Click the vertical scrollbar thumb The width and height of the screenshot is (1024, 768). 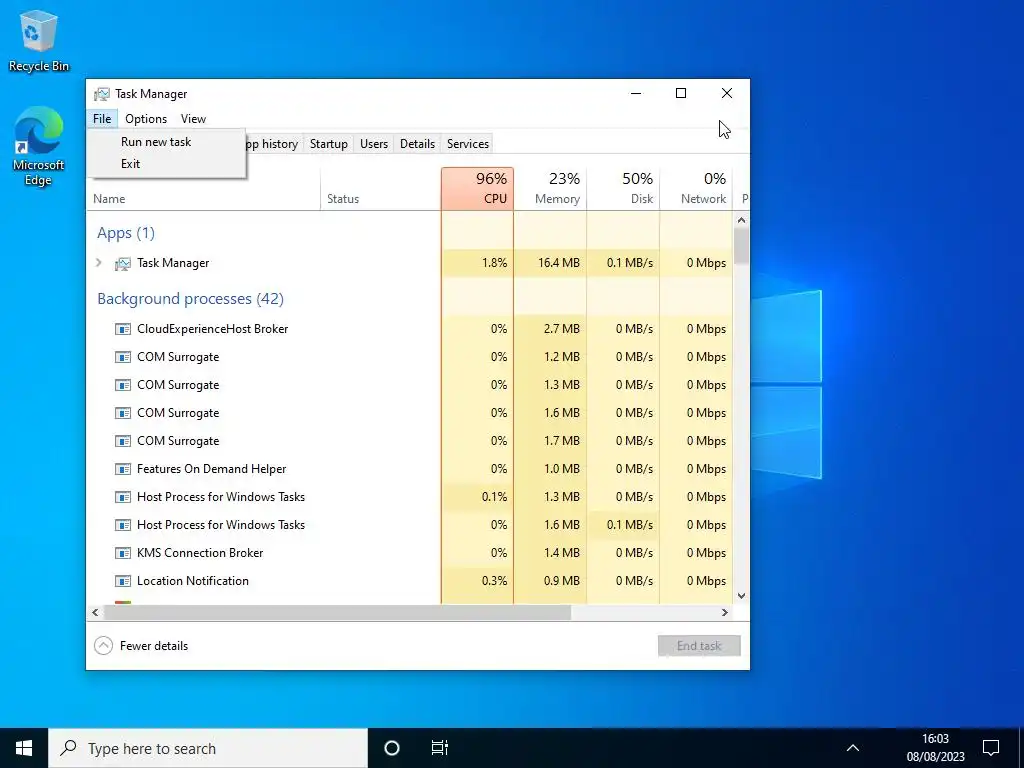741,246
